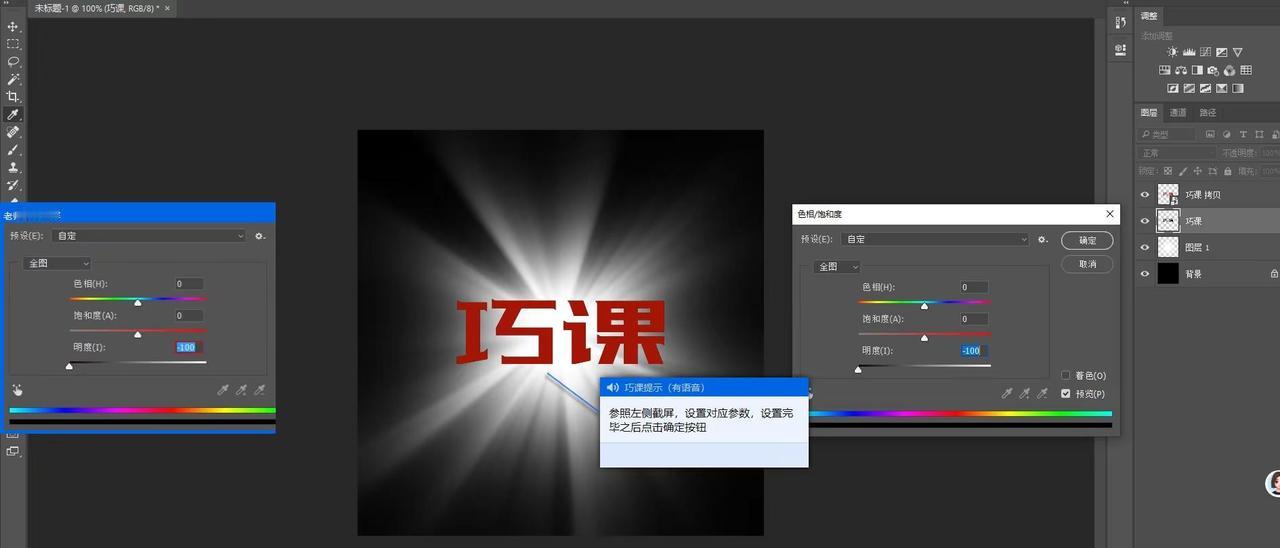Close the 未标题-1 document tab

click(x=167, y=8)
